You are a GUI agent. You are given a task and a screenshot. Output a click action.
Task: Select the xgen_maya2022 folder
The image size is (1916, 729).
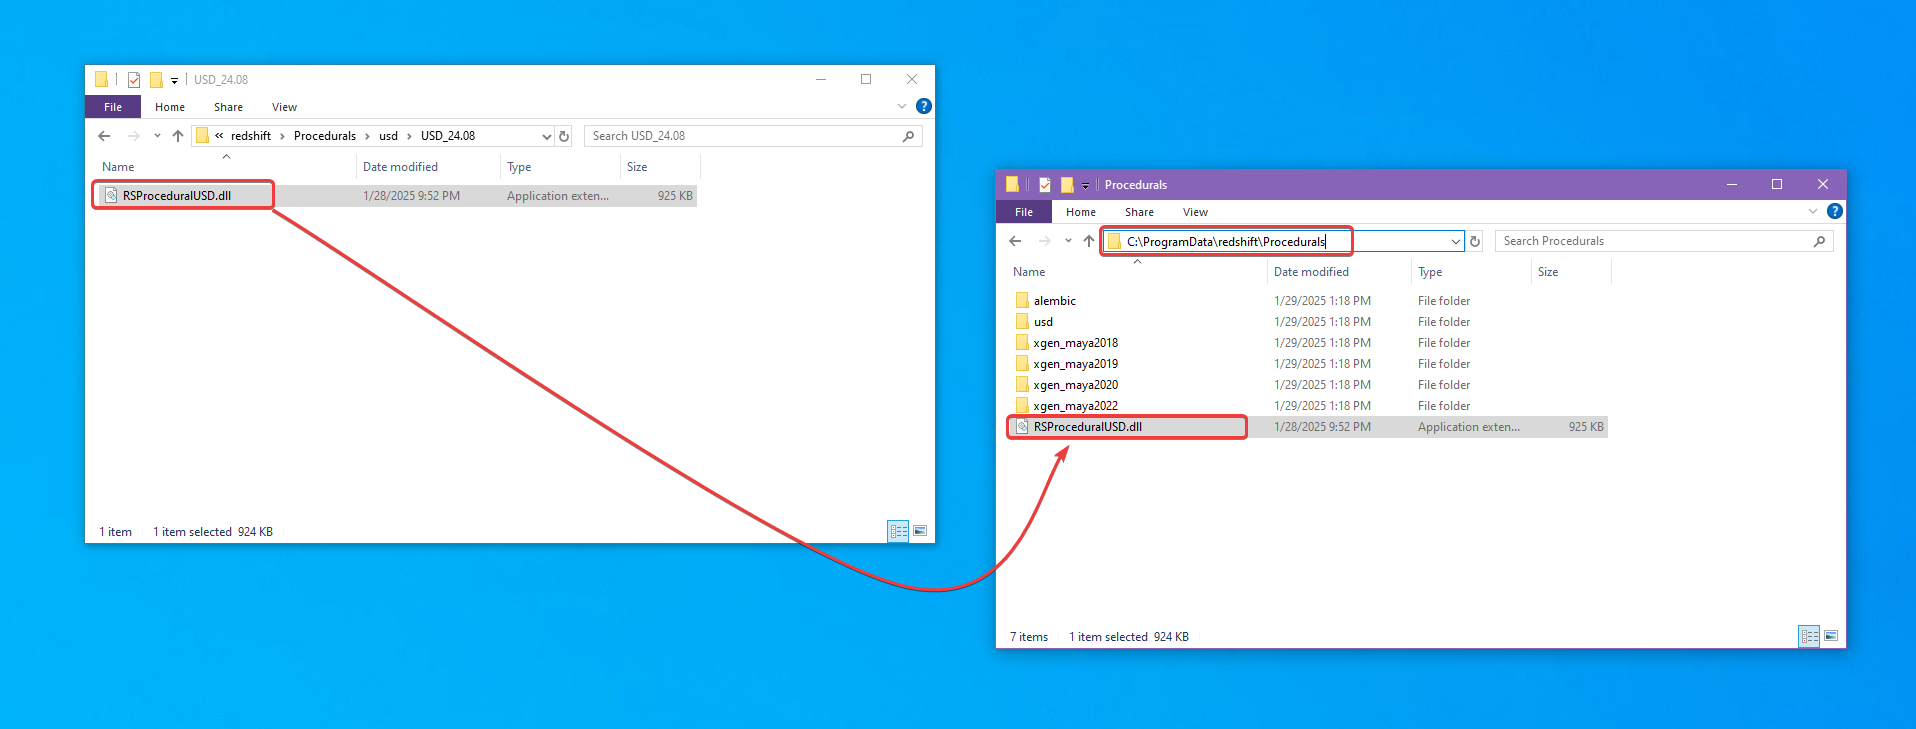1076,406
